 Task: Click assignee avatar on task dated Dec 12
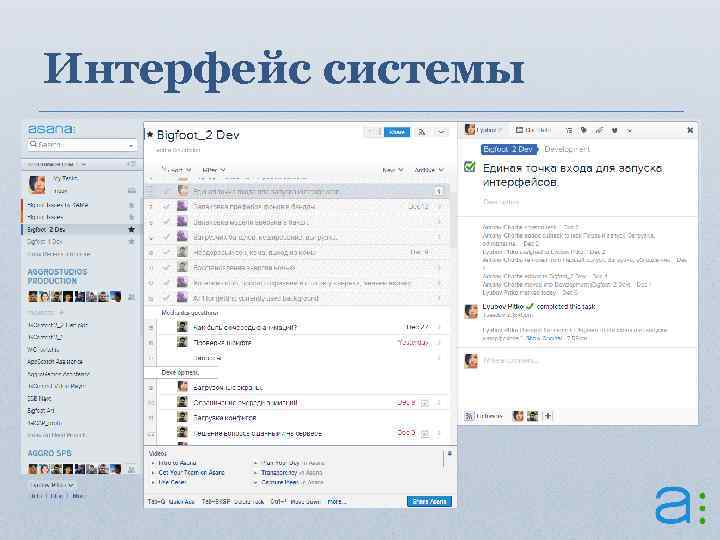coord(182,206)
